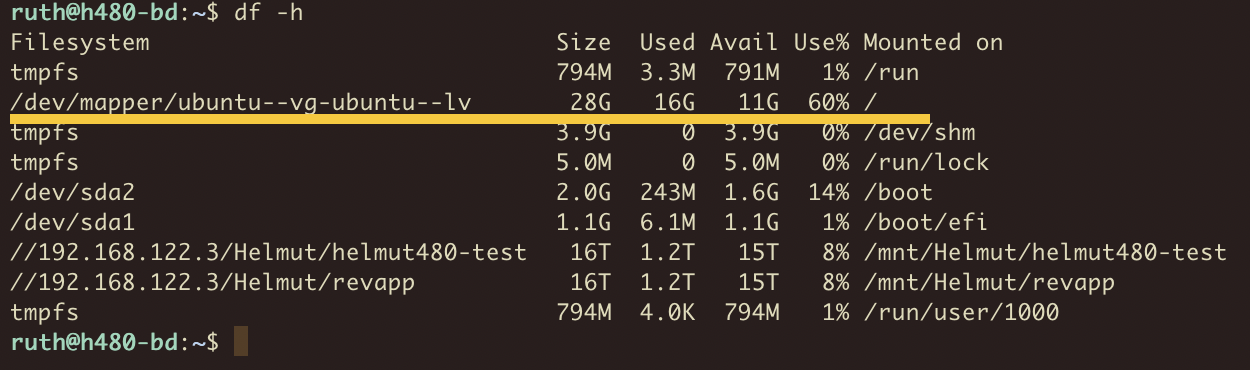Click the //192.168.122.3/Helmut/helmut480-test share path
The width and height of the screenshot is (1250, 370).
[269, 252]
